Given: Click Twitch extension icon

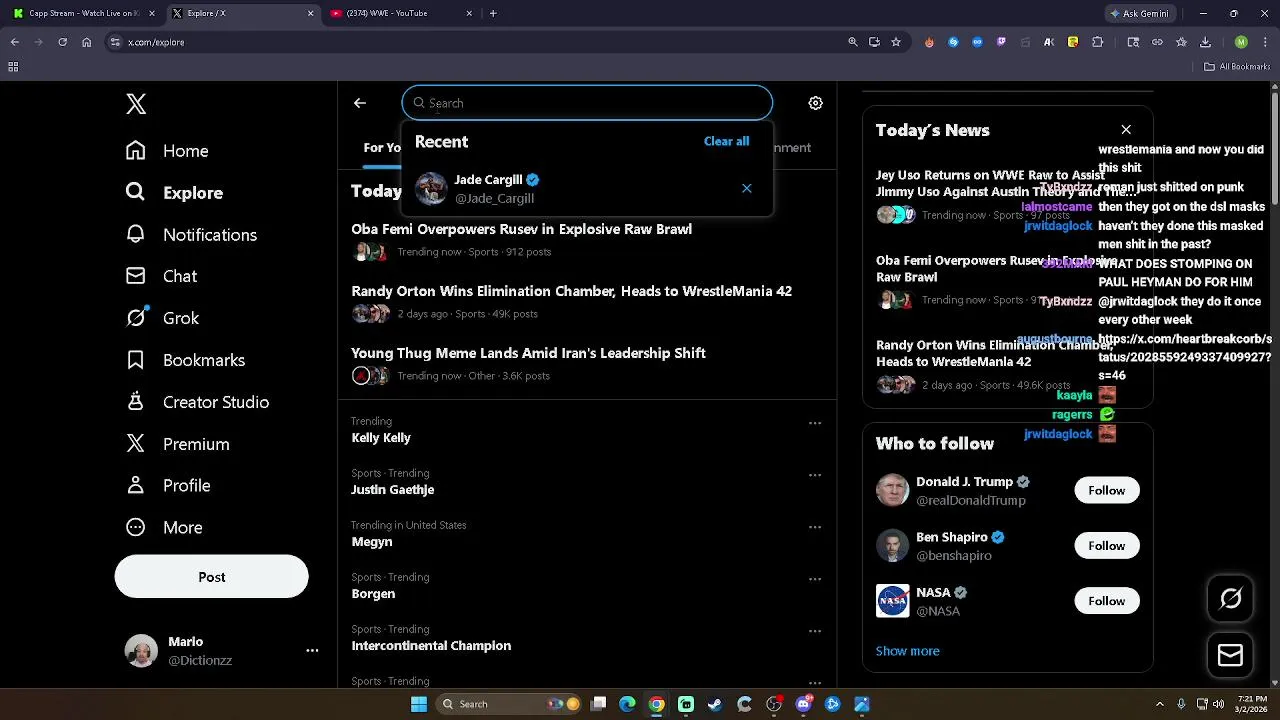Looking at the screenshot, I should (1001, 42).
